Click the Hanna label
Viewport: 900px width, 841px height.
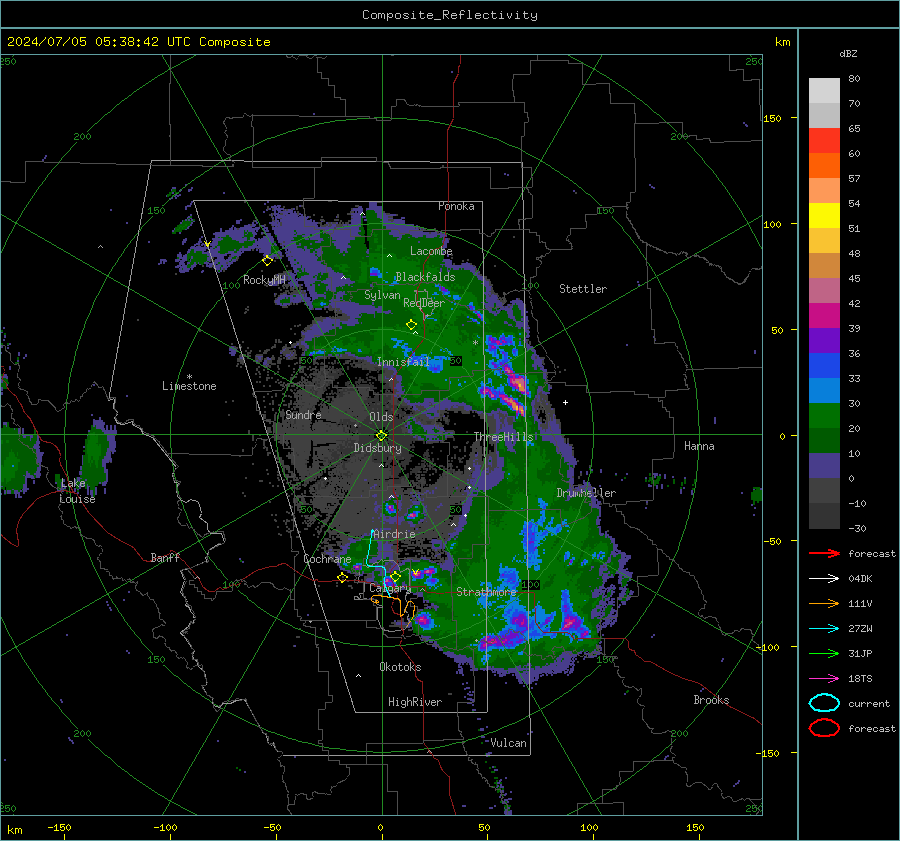coord(699,446)
